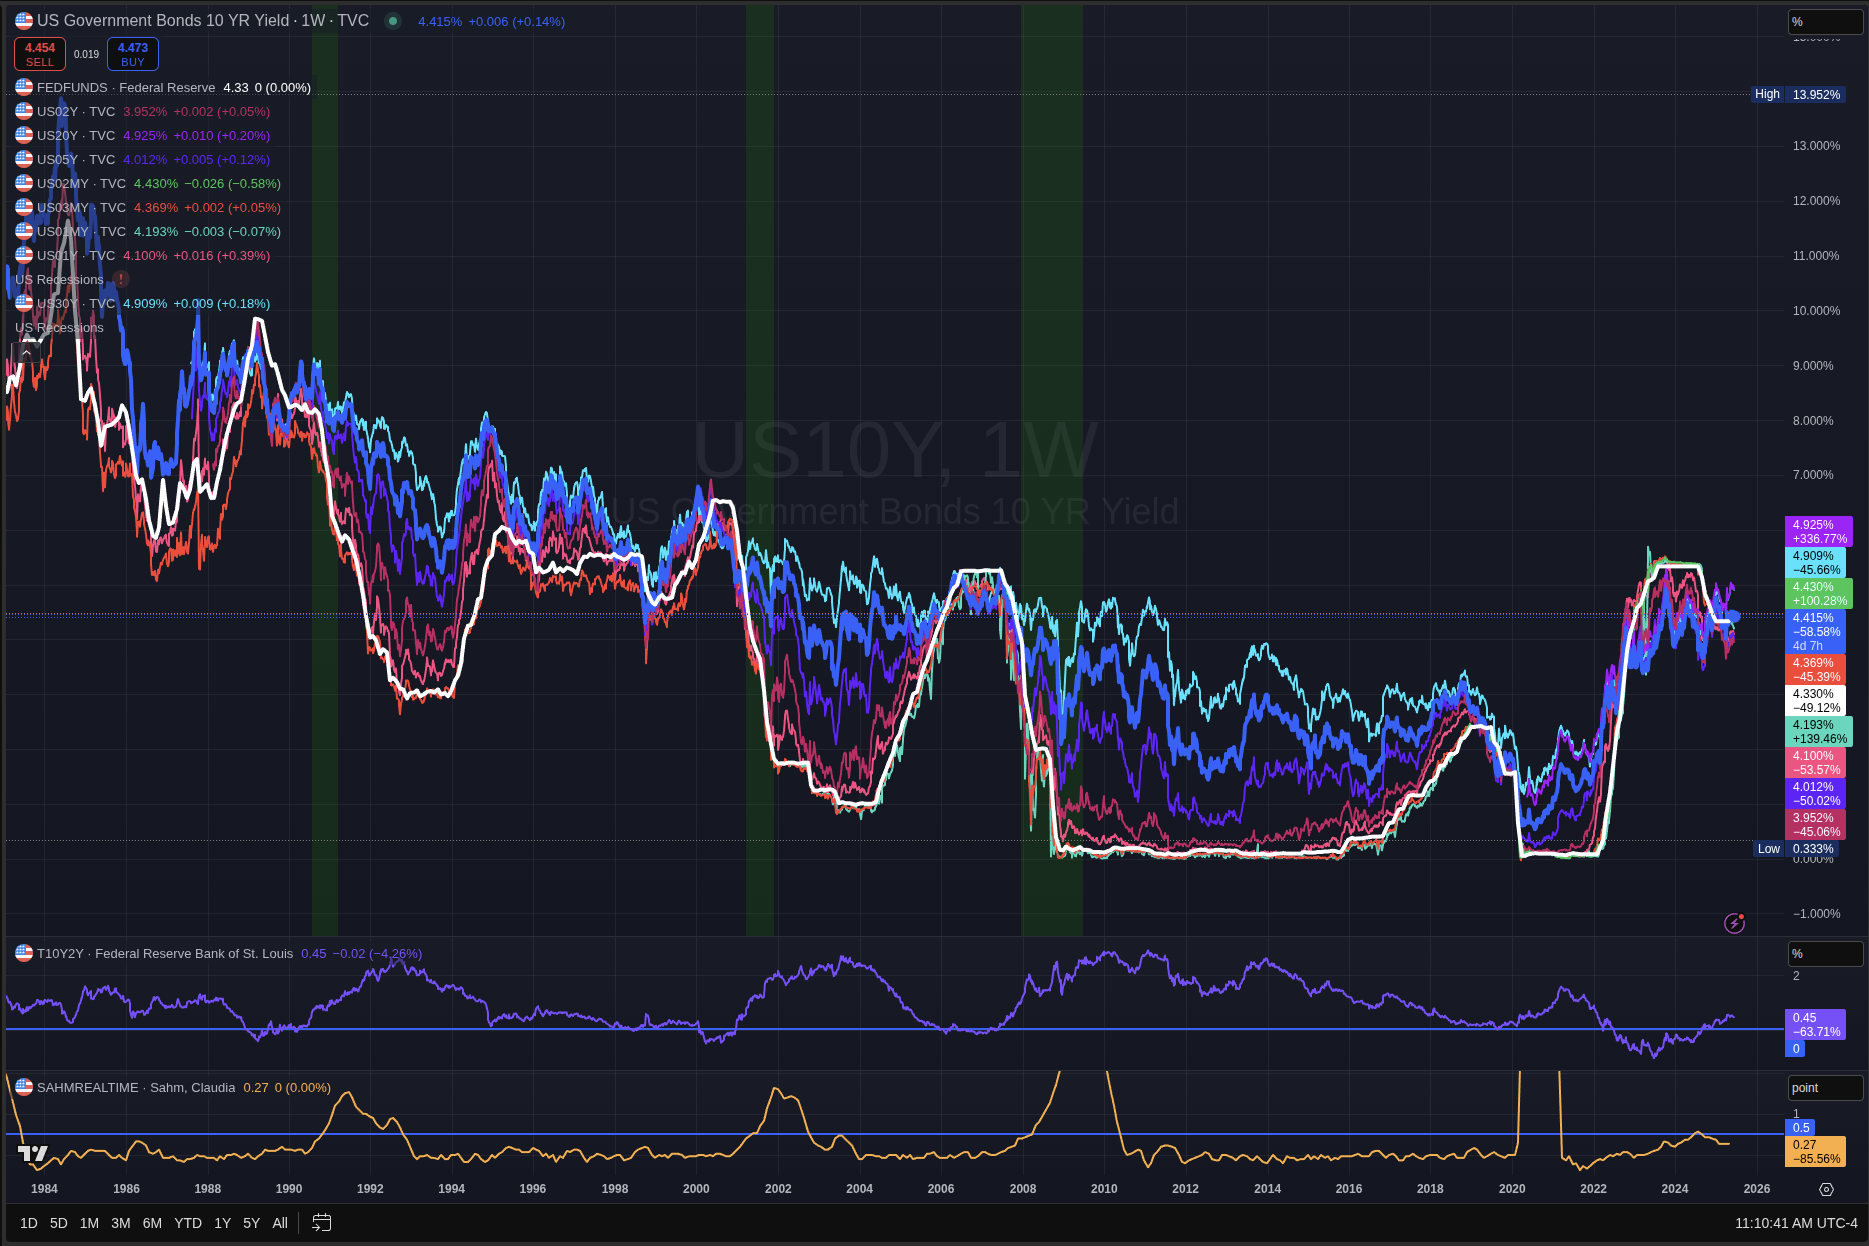
Task: Click the 2008 label on the time axis
Action: point(1023,1189)
